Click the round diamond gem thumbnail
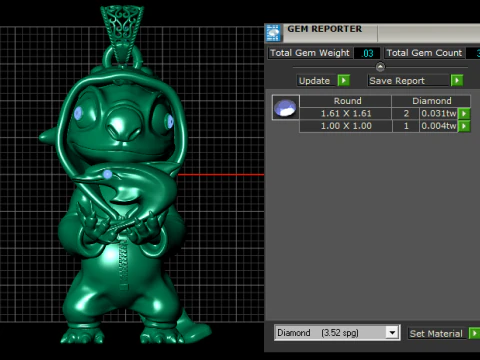This screenshot has width=480, height=360. click(x=285, y=108)
